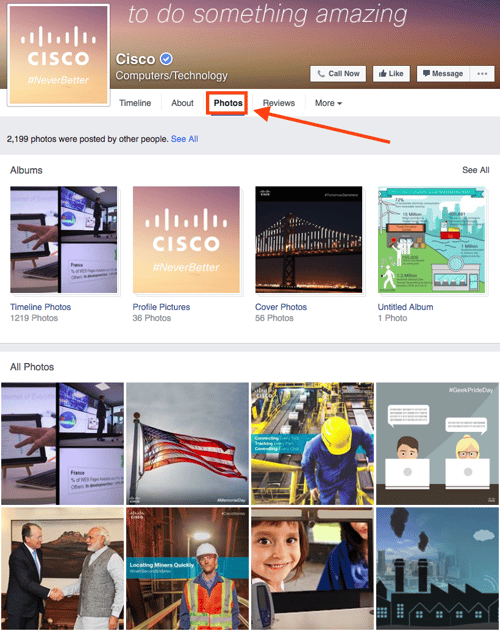The image size is (500, 631).
Task: Open the Profile Pictures album thumbnail
Action: (186, 239)
